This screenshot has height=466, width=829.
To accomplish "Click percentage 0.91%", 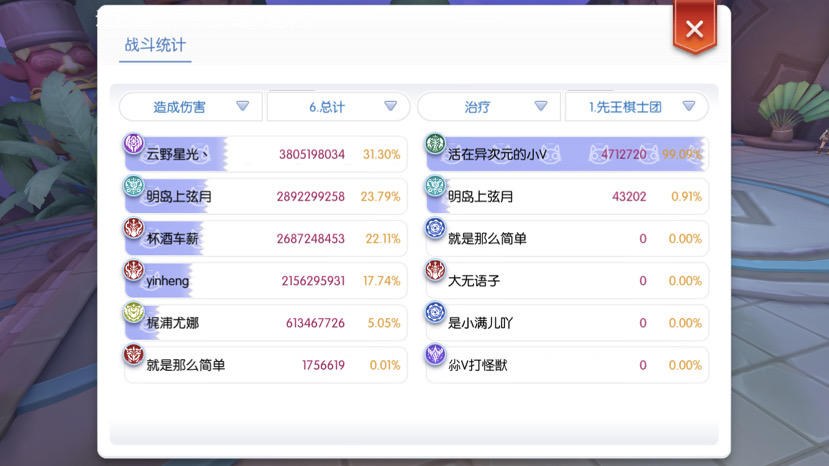I will tap(686, 197).
